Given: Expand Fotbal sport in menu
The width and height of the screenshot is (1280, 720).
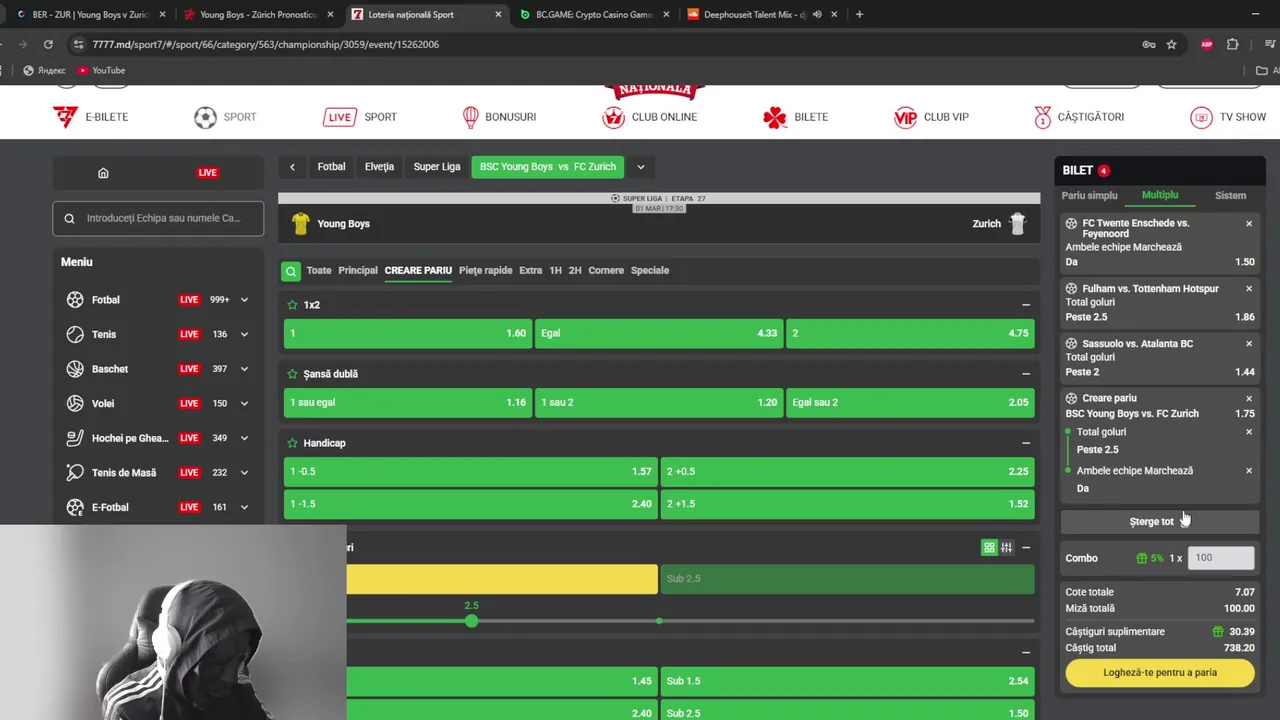Looking at the screenshot, I should [x=244, y=300].
